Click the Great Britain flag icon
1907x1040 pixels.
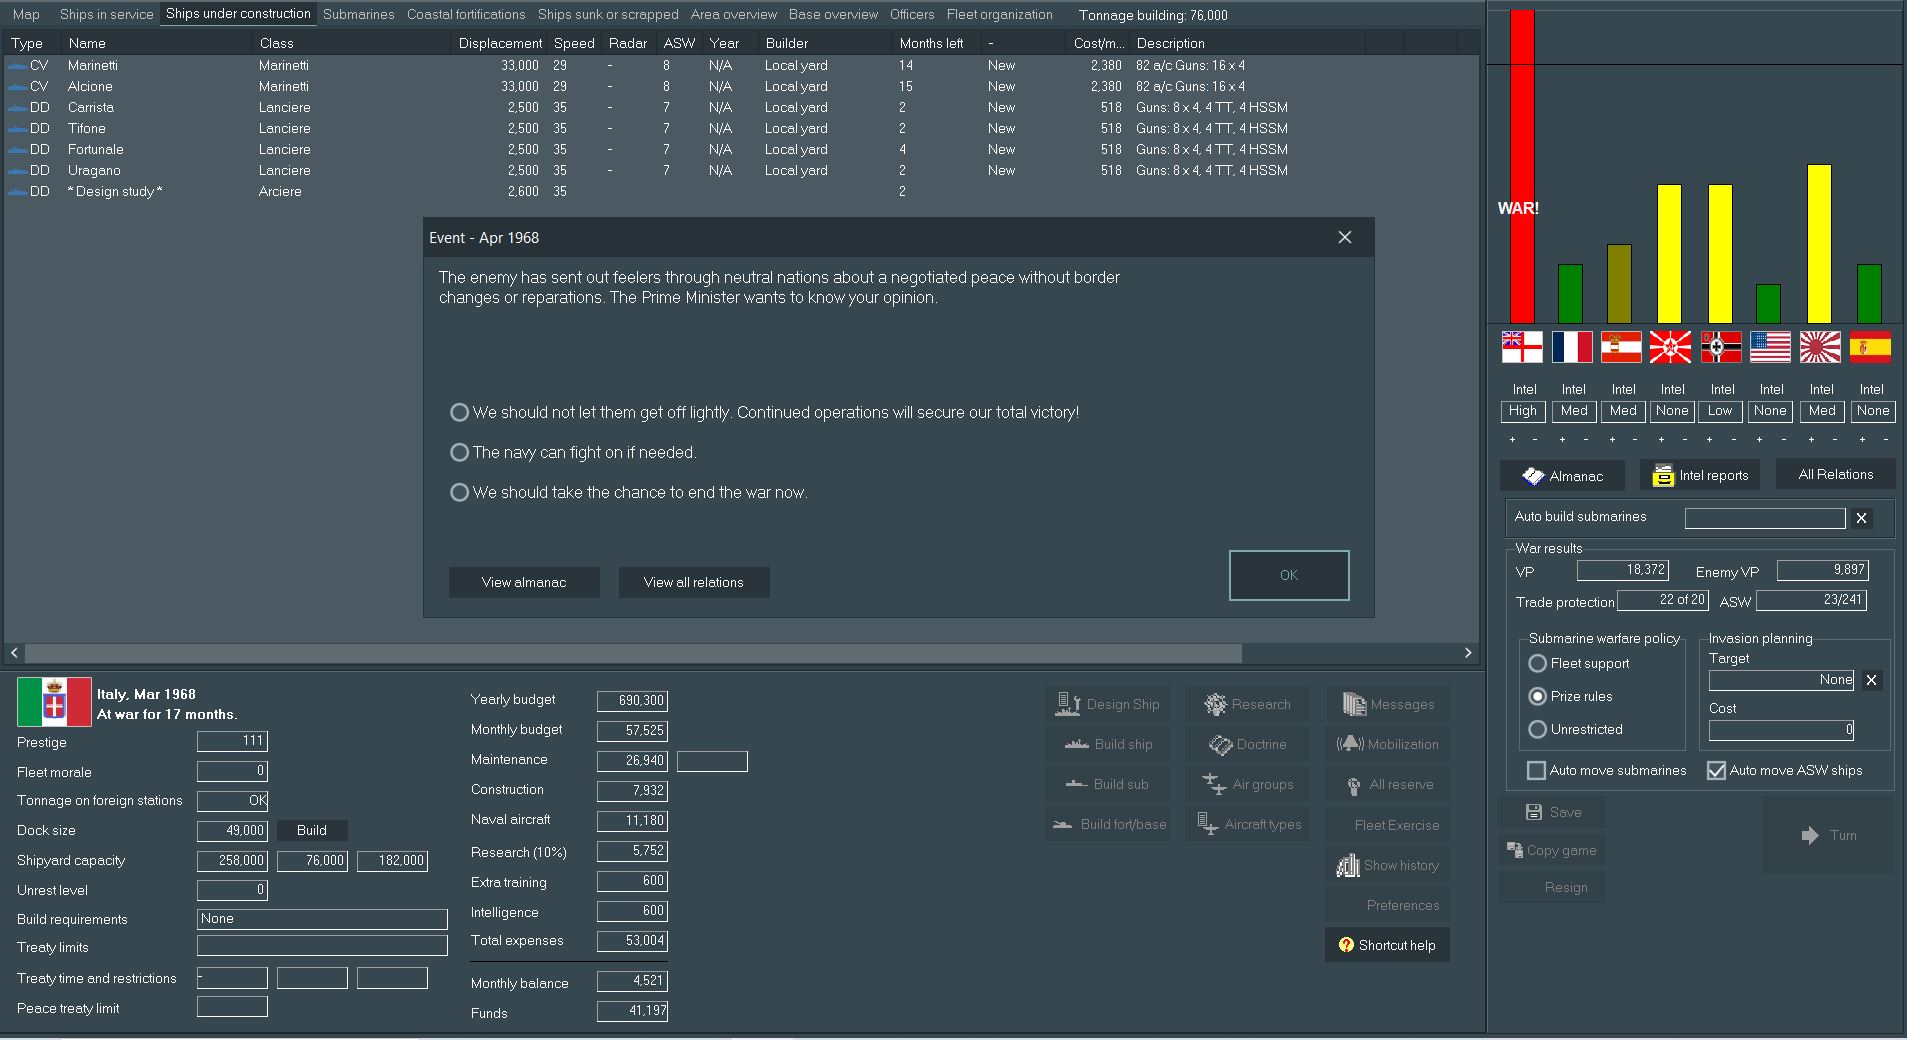[1522, 347]
